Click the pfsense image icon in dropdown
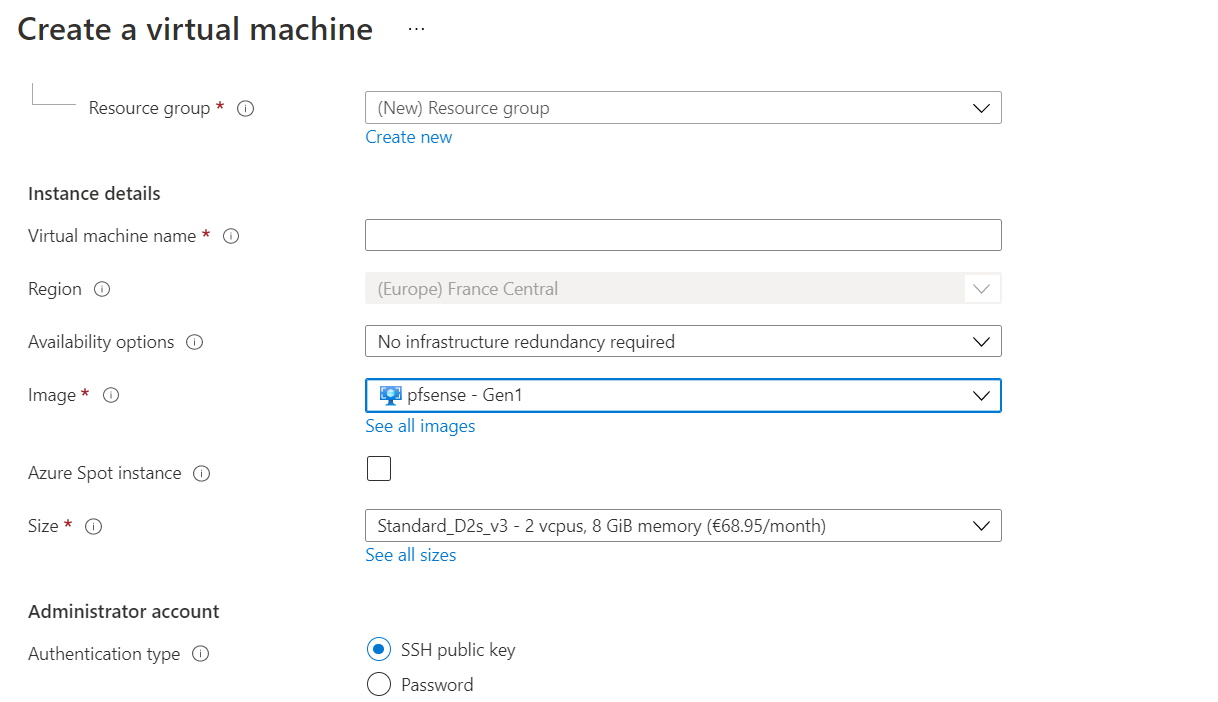This screenshot has height=702, width=1218. click(x=391, y=395)
